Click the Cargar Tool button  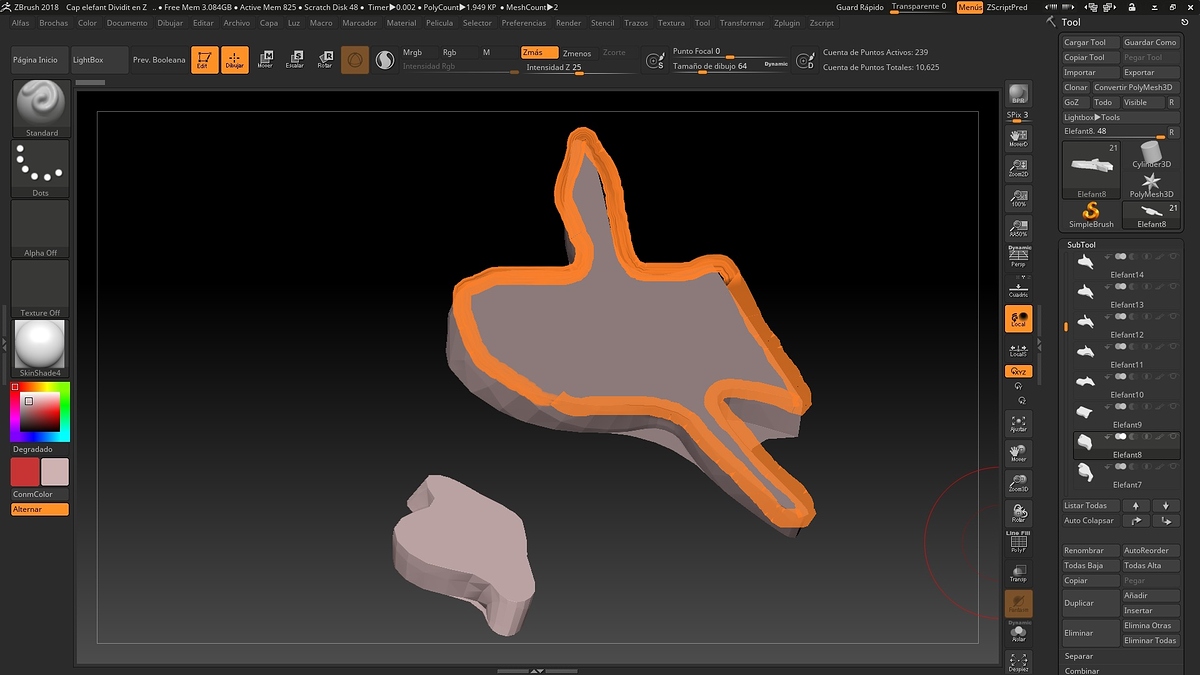coord(1090,42)
